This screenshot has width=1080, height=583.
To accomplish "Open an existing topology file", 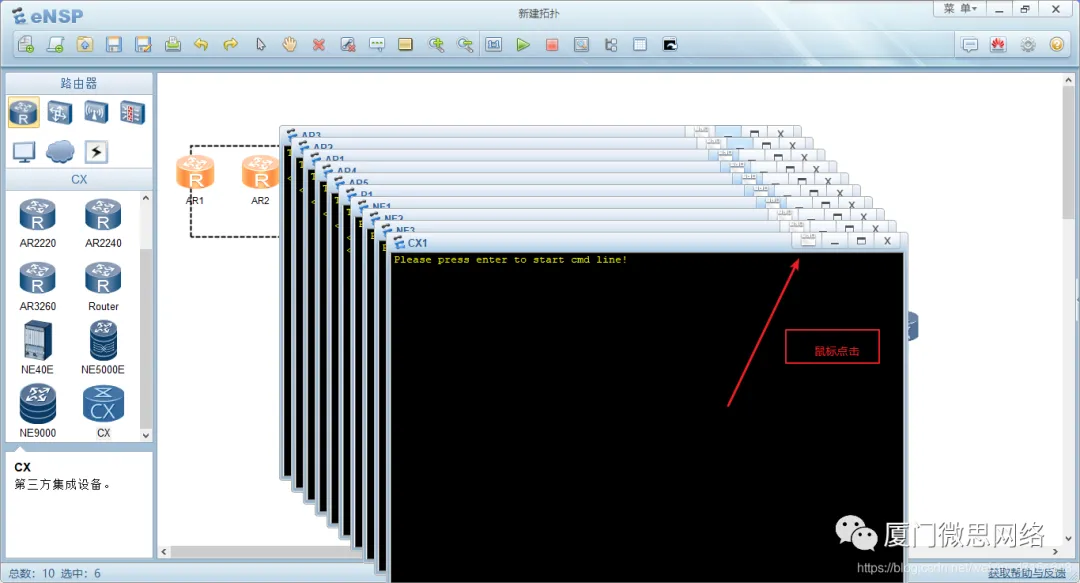I will coord(85,45).
